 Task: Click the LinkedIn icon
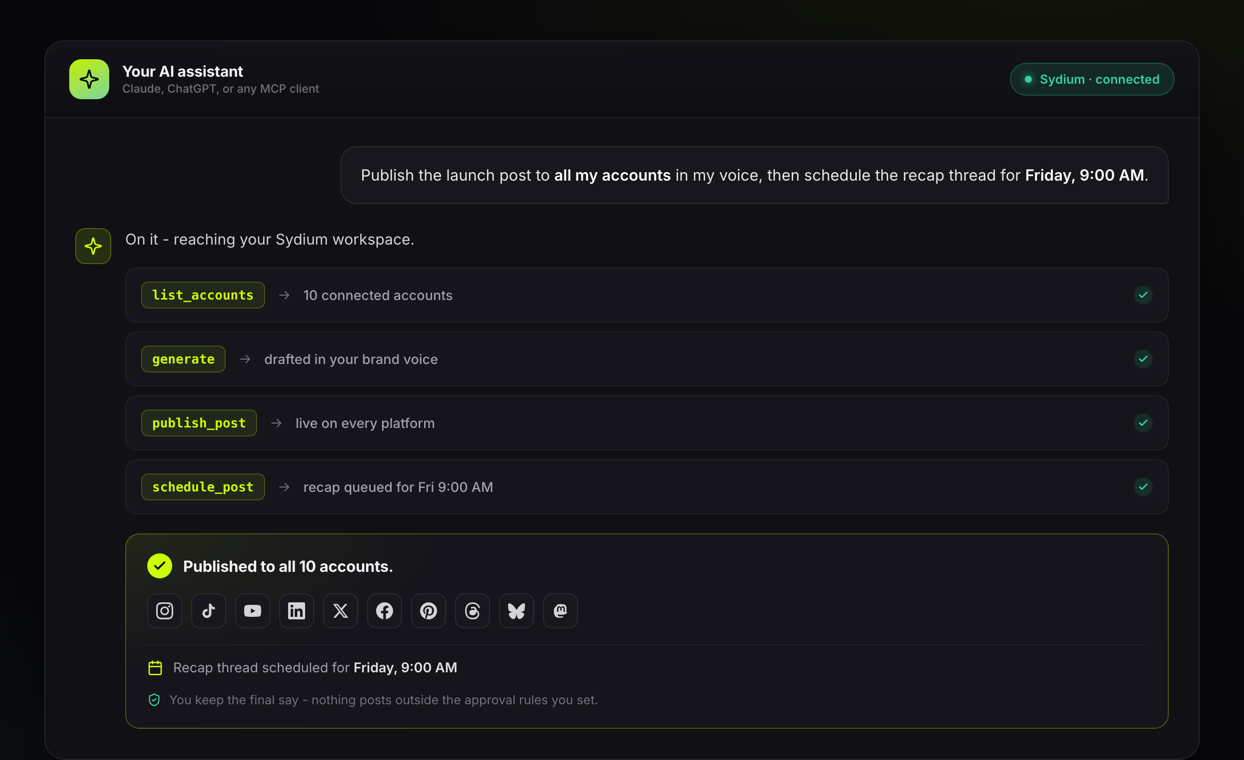[297, 611]
